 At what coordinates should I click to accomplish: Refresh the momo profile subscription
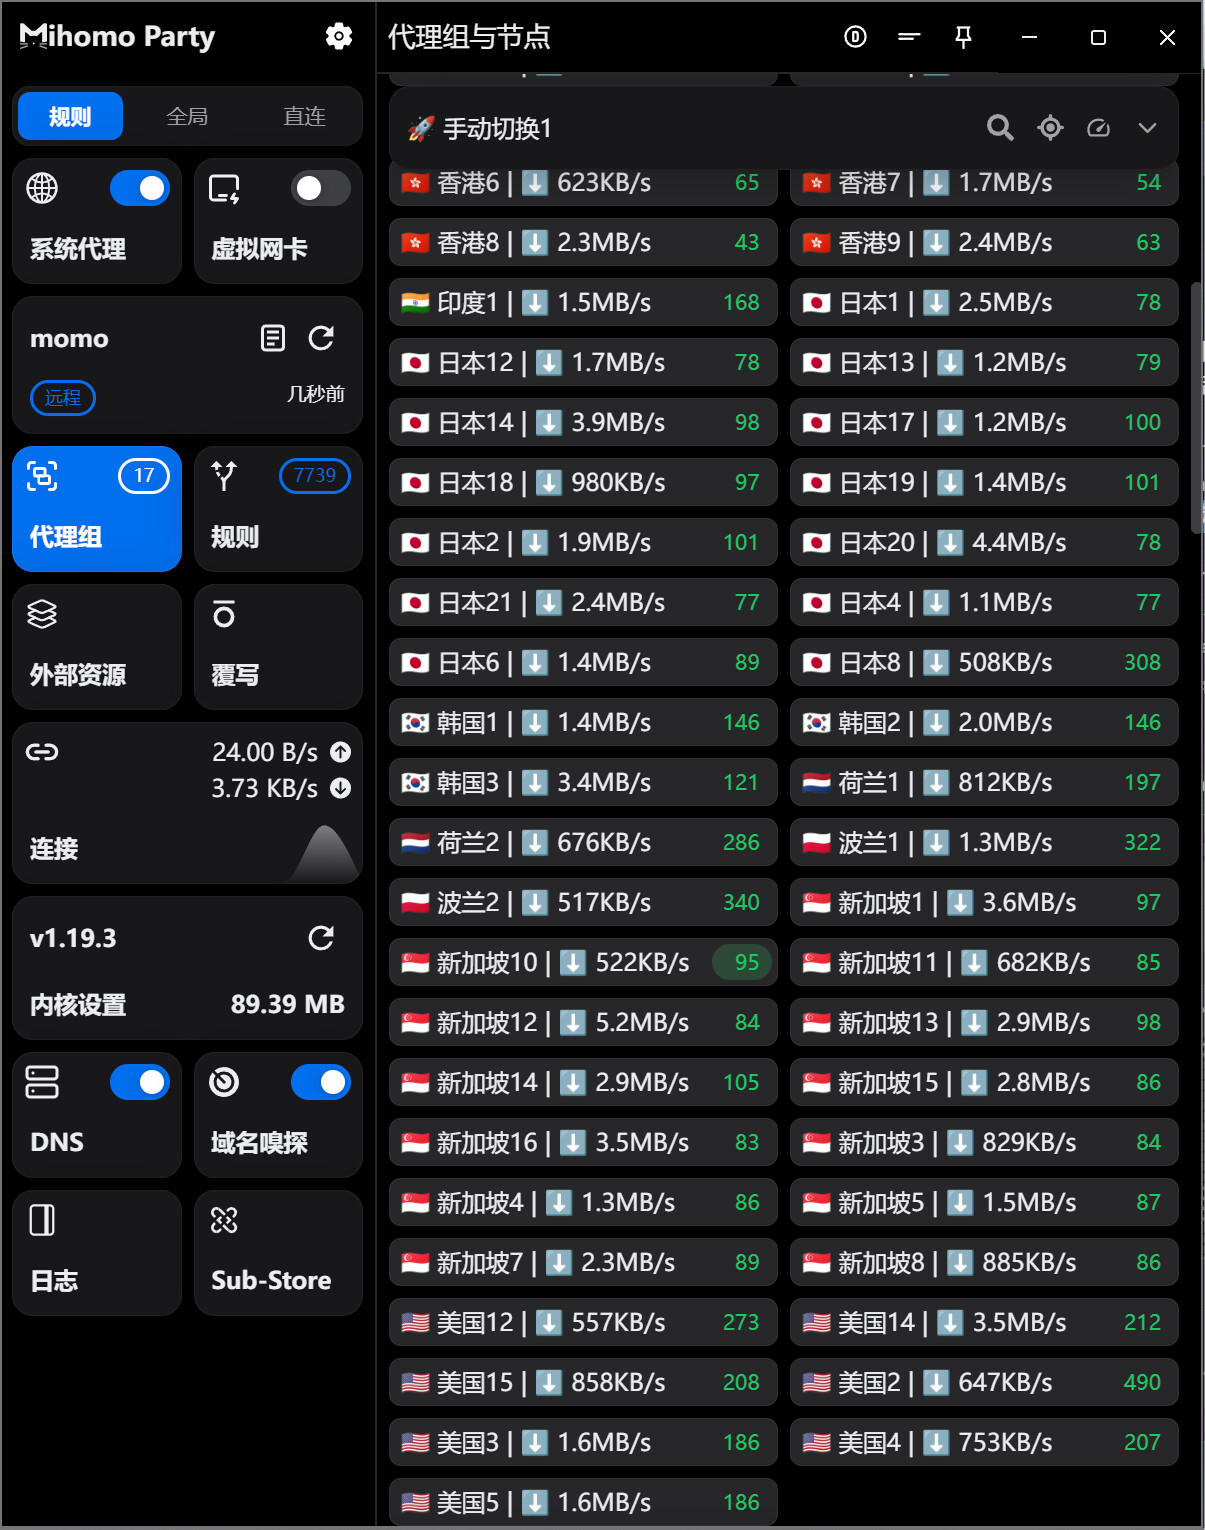coord(321,339)
